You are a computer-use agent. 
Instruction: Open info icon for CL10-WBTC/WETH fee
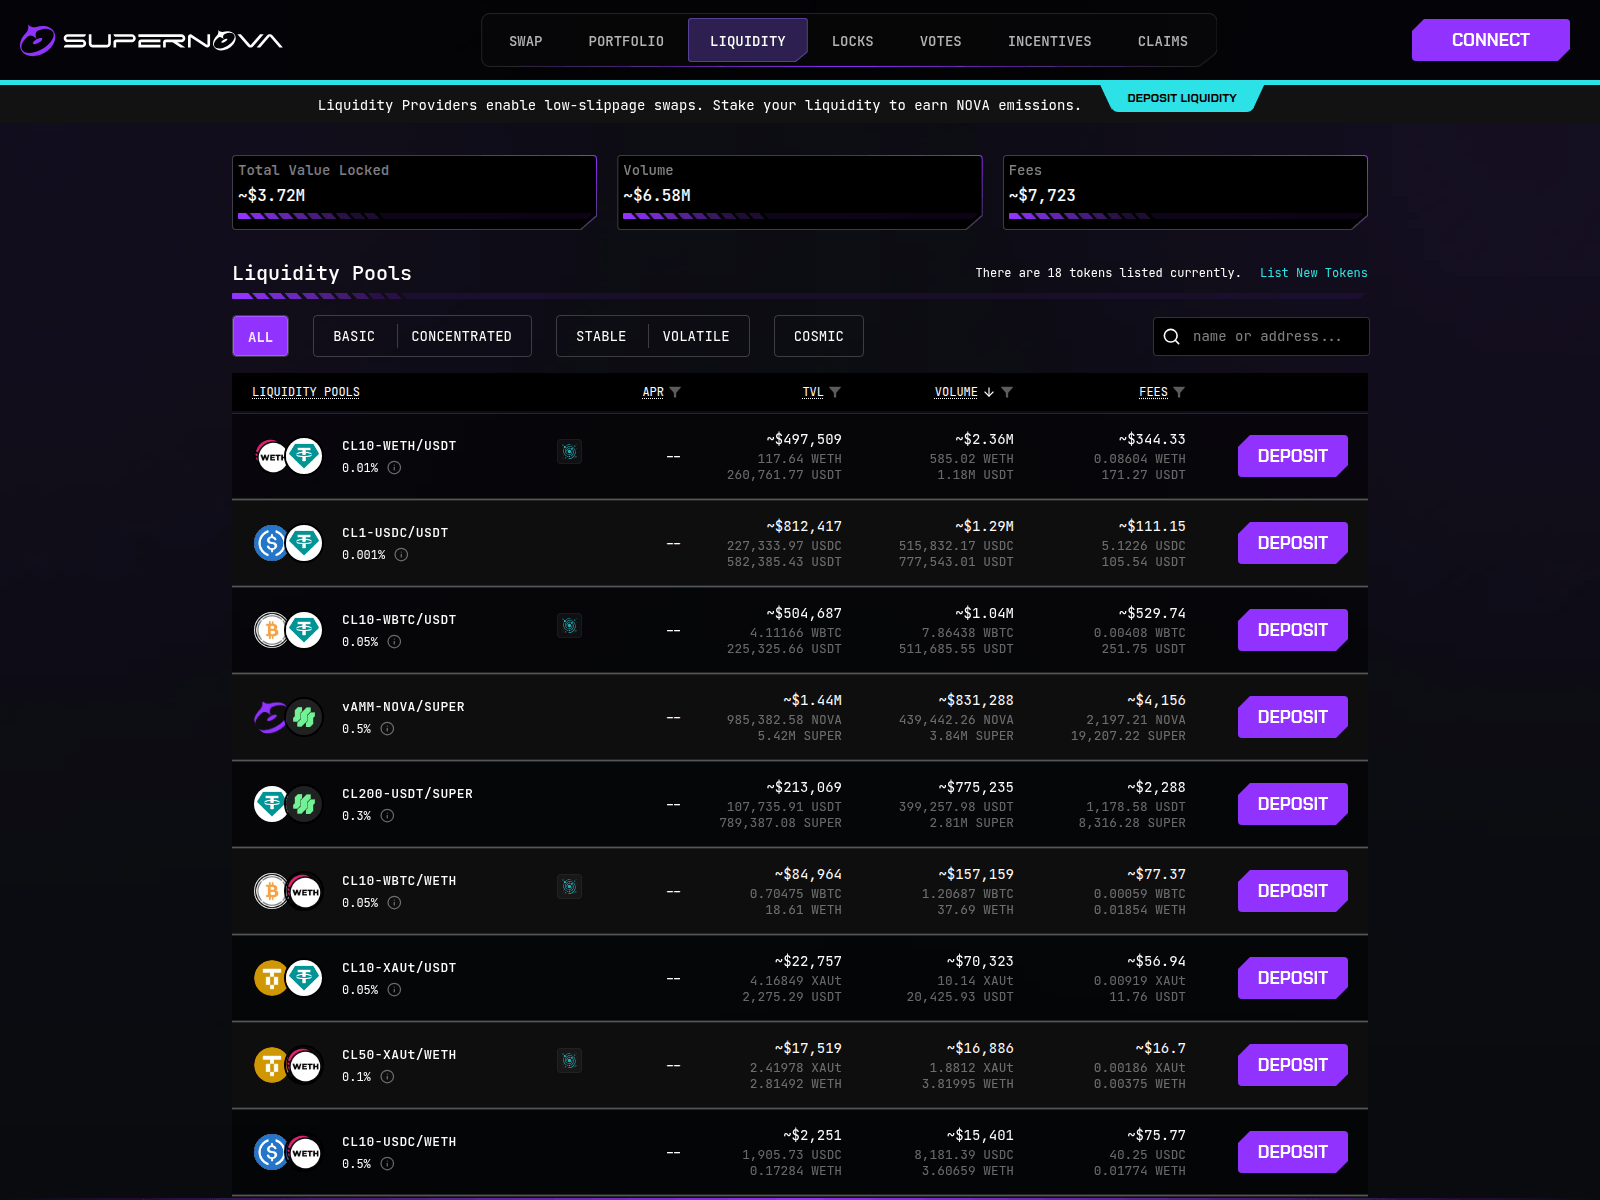[394, 903]
